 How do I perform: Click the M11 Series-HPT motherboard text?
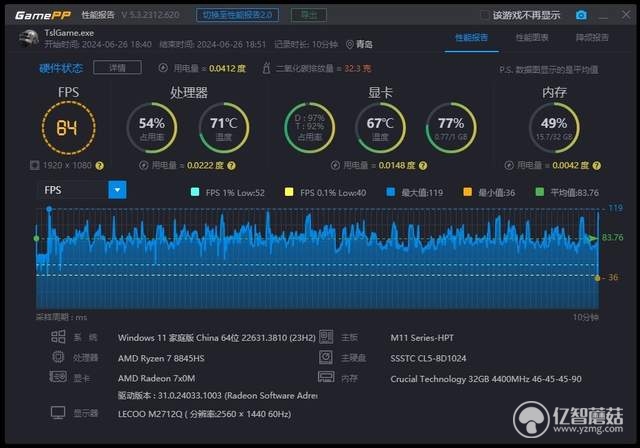pyautogui.click(x=422, y=338)
